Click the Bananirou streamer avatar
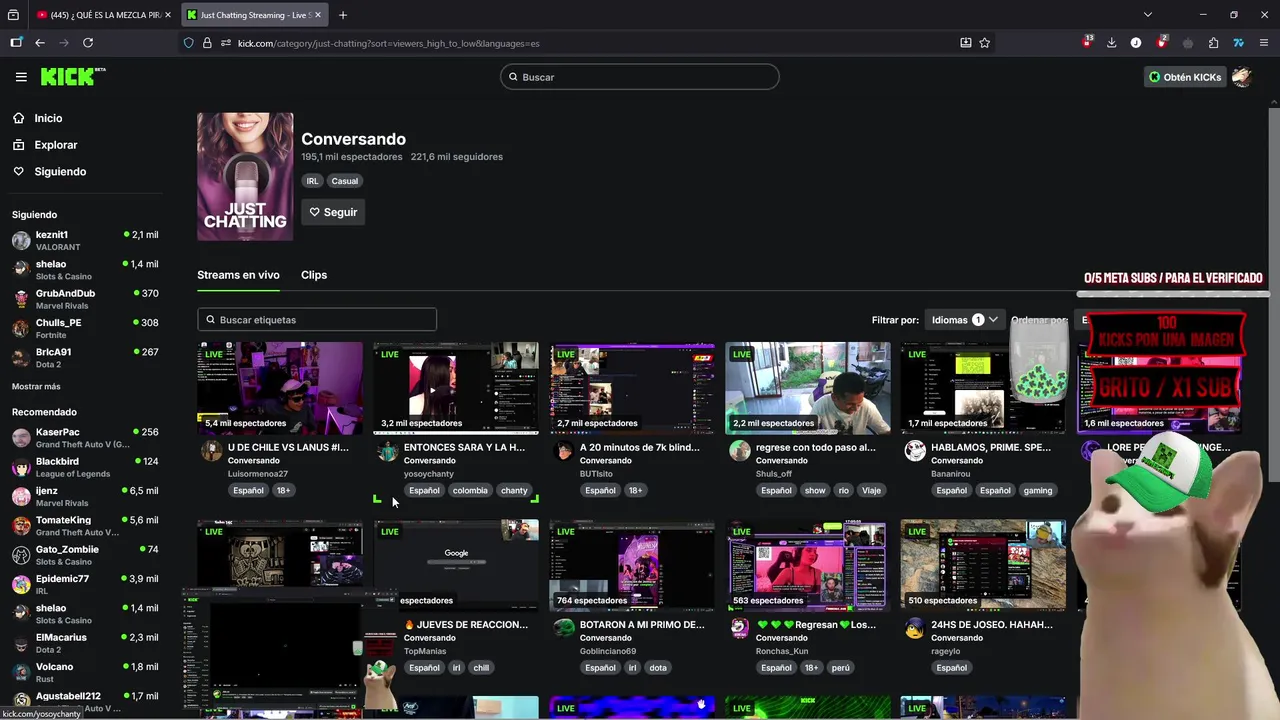The image size is (1280, 720). 915,451
